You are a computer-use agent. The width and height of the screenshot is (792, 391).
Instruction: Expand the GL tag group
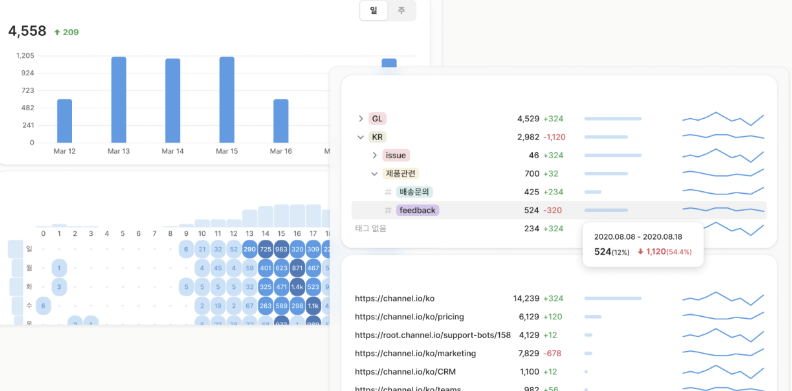361,119
